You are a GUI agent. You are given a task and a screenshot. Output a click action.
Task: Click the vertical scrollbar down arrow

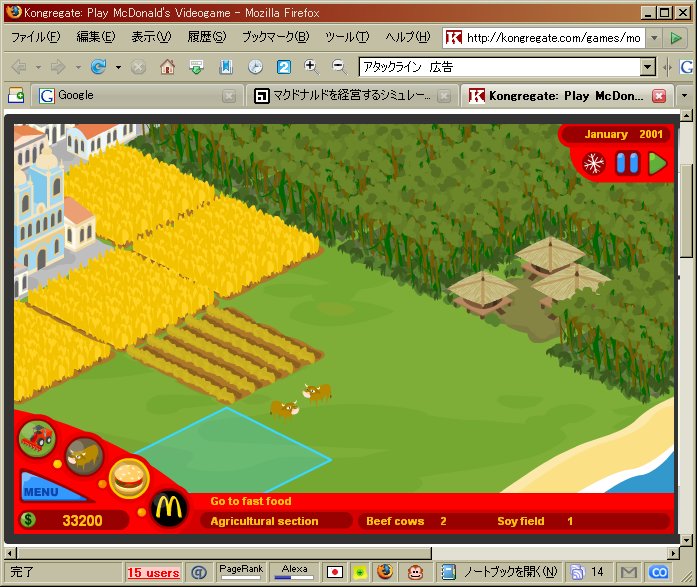click(686, 541)
